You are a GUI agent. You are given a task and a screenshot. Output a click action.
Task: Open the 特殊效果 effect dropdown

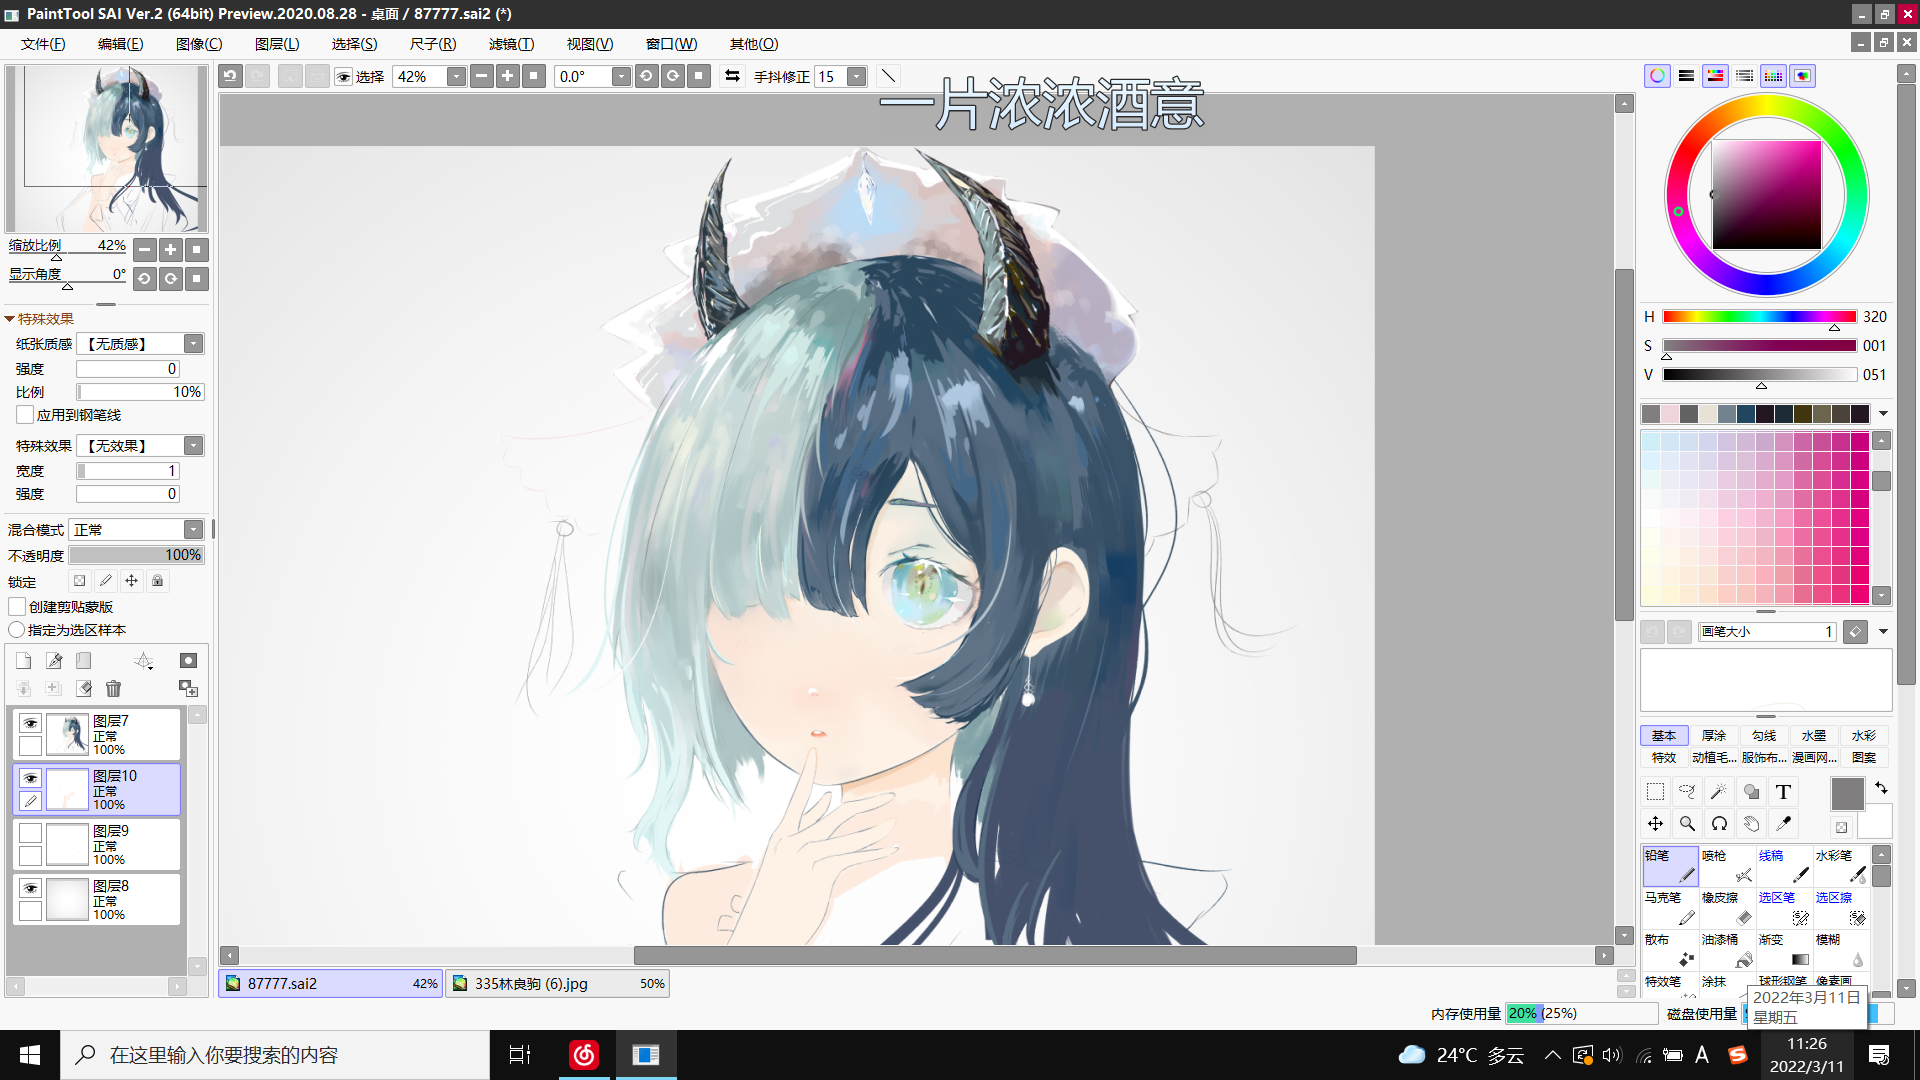pyautogui.click(x=194, y=446)
